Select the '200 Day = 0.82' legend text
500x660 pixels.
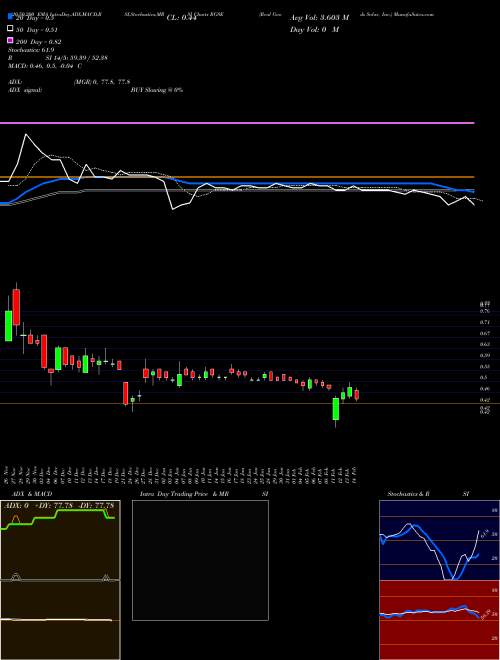tap(39, 42)
